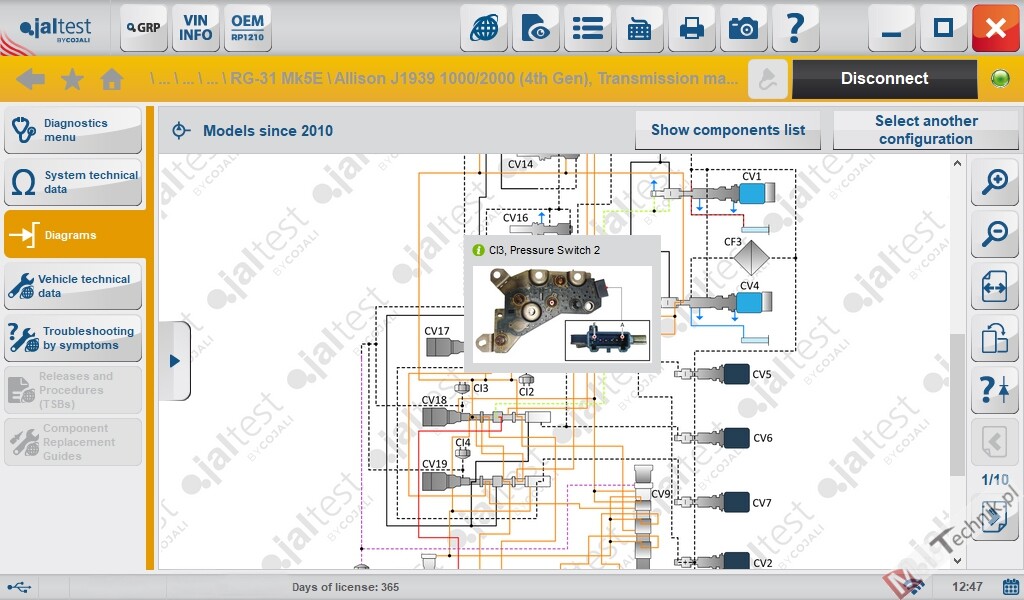Go to the next diagram page
Screen dimensions: 1024x600
tap(995, 516)
